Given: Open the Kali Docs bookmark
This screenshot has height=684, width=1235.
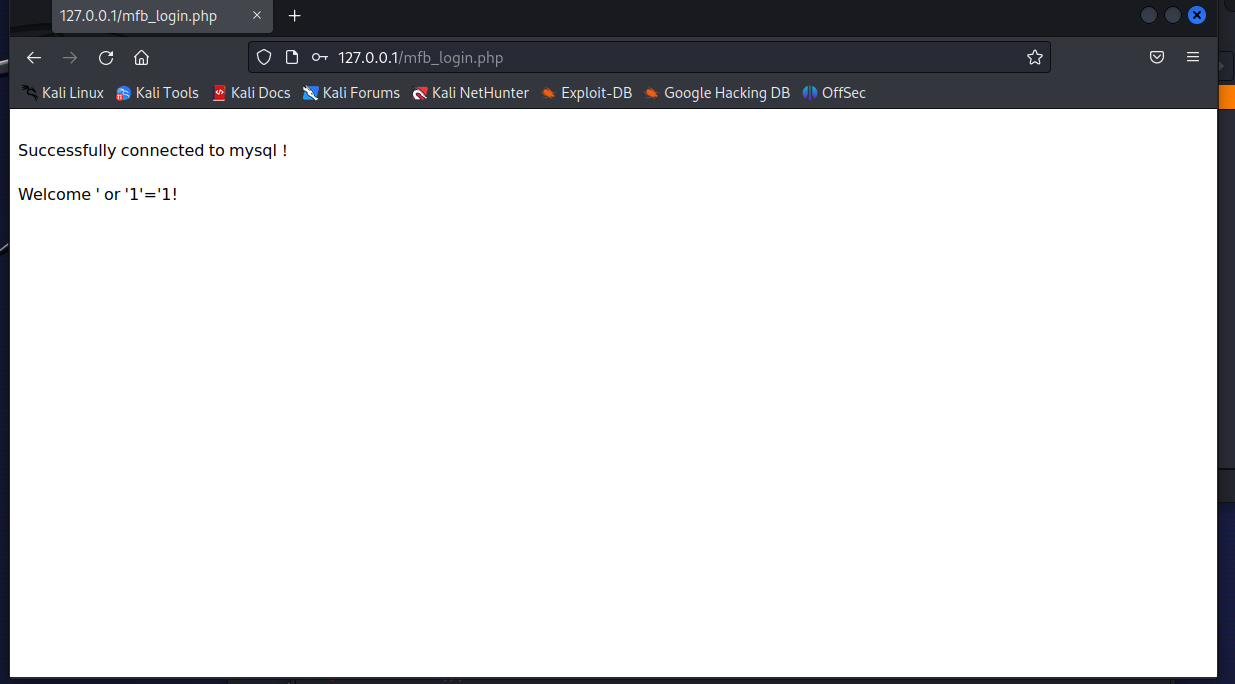Looking at the screenshot, I should click(251, 93).
